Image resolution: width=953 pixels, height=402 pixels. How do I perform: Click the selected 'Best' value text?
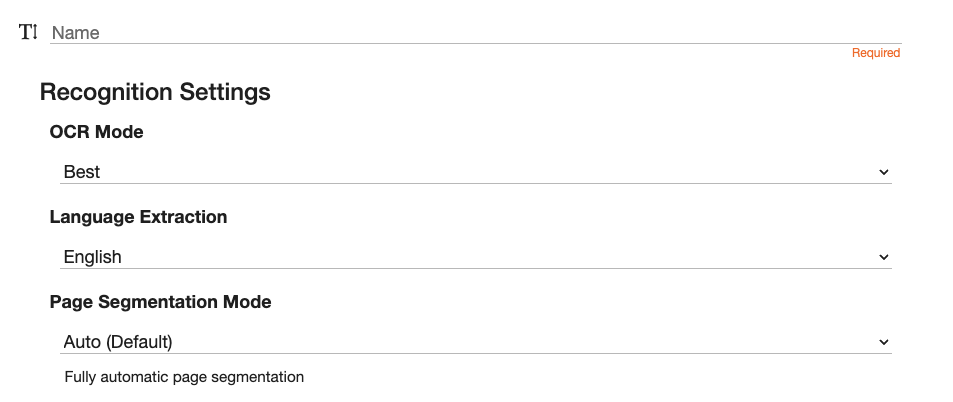coord(82,172)
